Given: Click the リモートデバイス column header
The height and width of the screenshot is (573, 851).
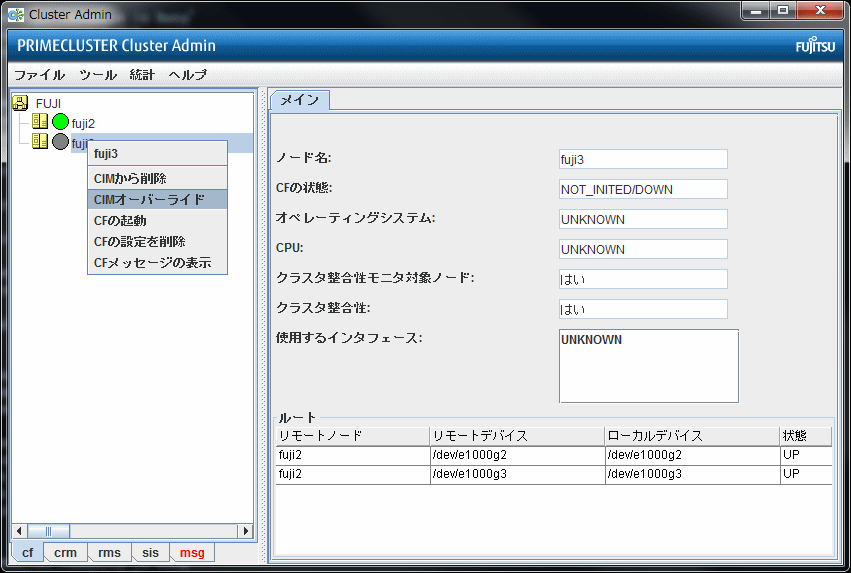Looking at the screenshot, I should point(517,436).
